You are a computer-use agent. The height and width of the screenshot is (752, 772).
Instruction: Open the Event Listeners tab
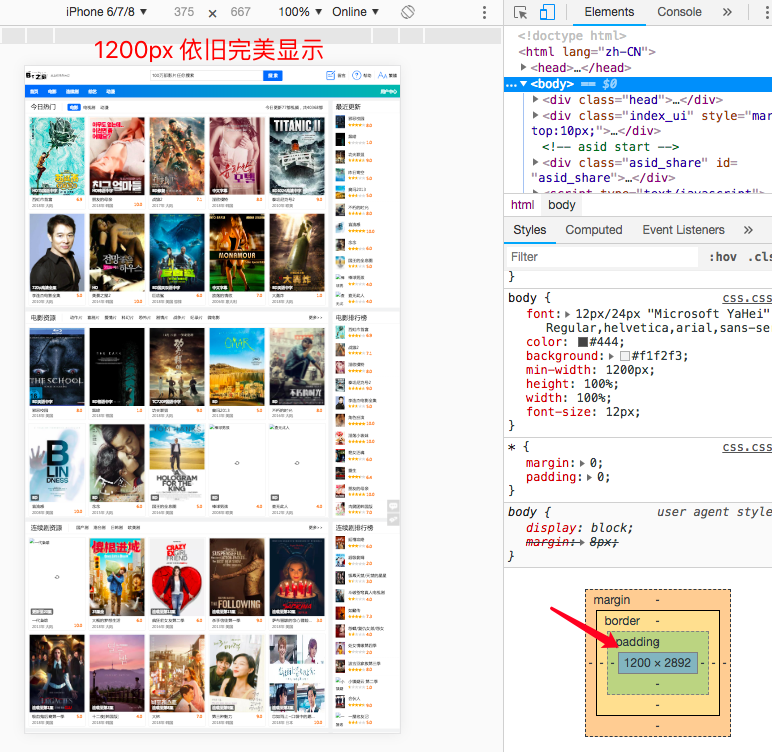[x=683, y=230]
